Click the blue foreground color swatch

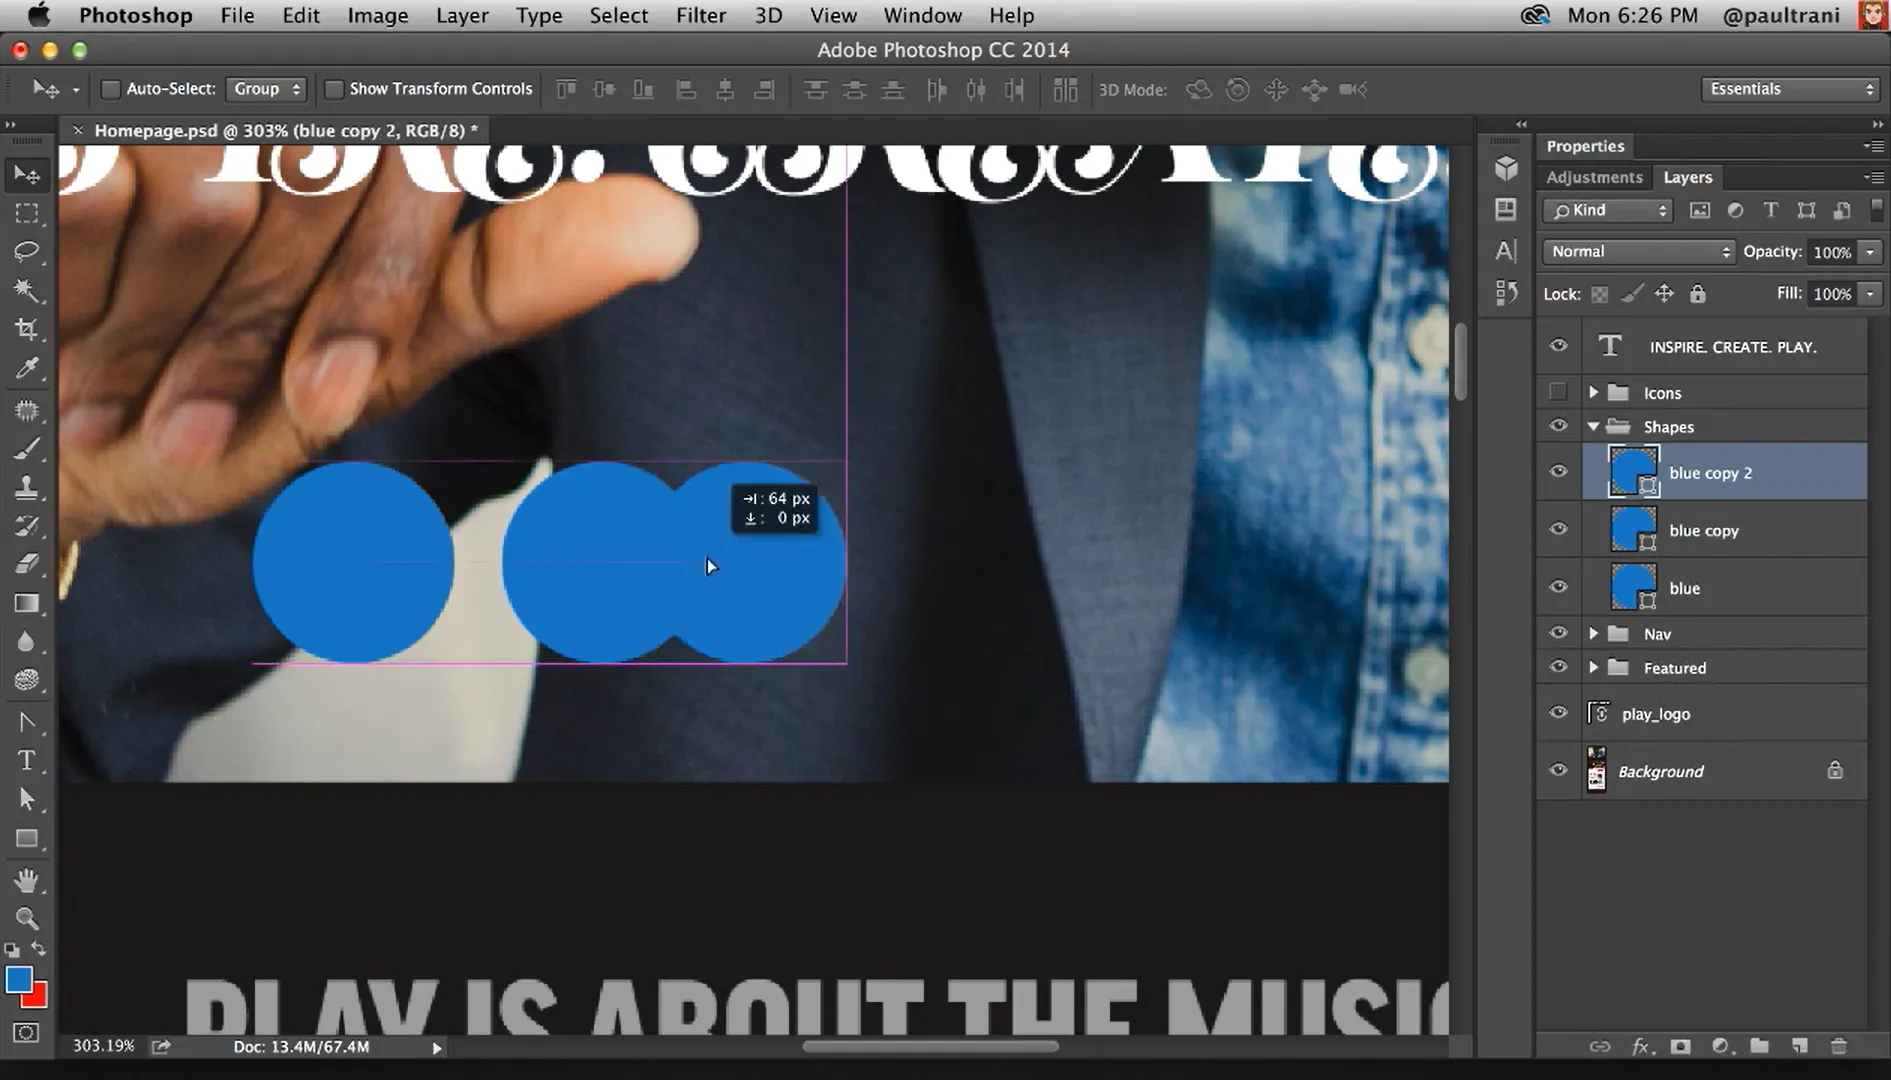pyautogui.click(x=19, y=980)
